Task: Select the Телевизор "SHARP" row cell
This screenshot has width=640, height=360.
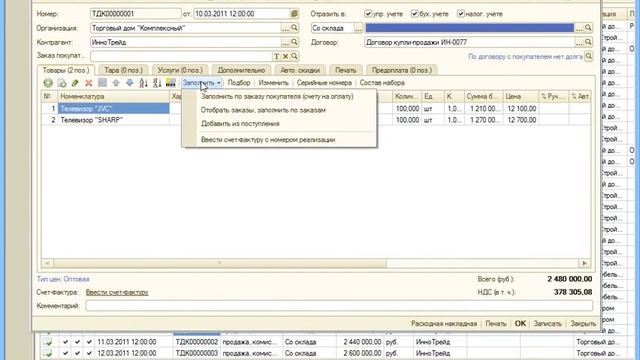Action: click(x=113, y=120)
